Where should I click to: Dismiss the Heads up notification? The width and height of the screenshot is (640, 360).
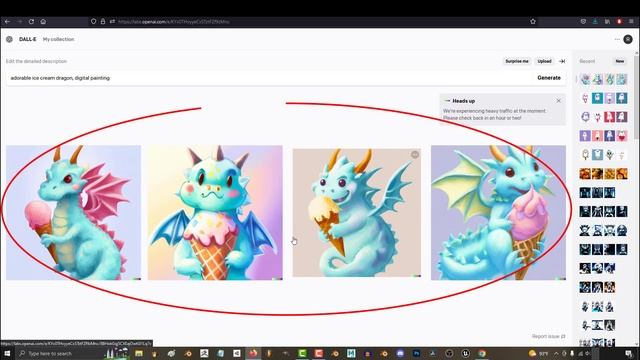coord(558,101)
